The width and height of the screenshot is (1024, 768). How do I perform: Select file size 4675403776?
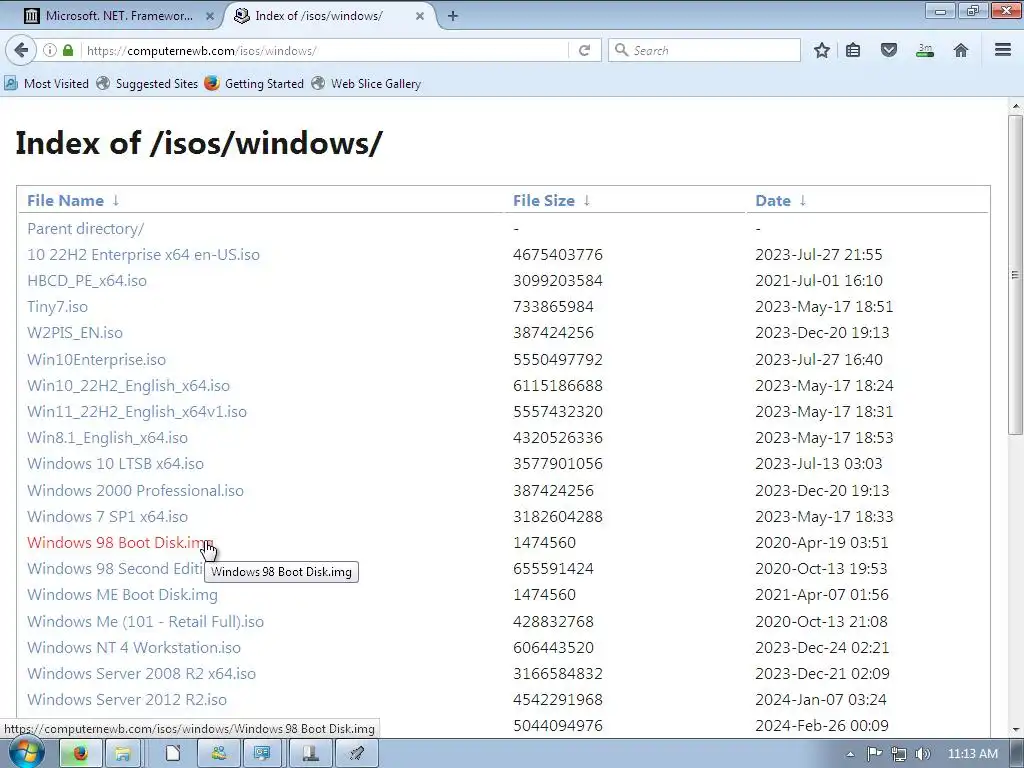(558, 255)
